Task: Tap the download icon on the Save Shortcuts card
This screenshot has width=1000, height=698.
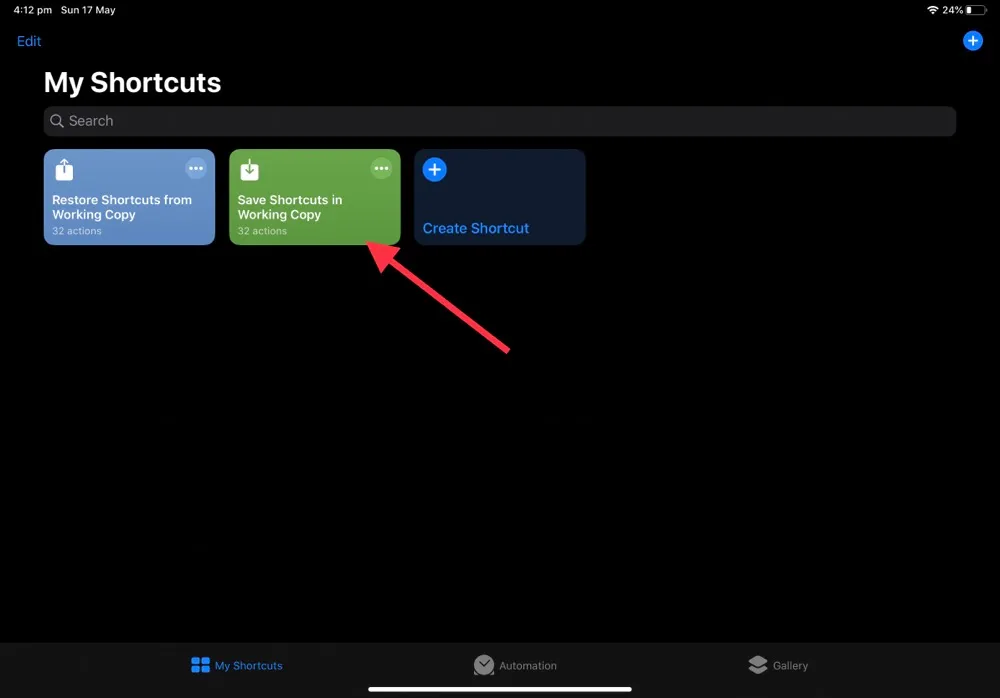Action: 249,168
